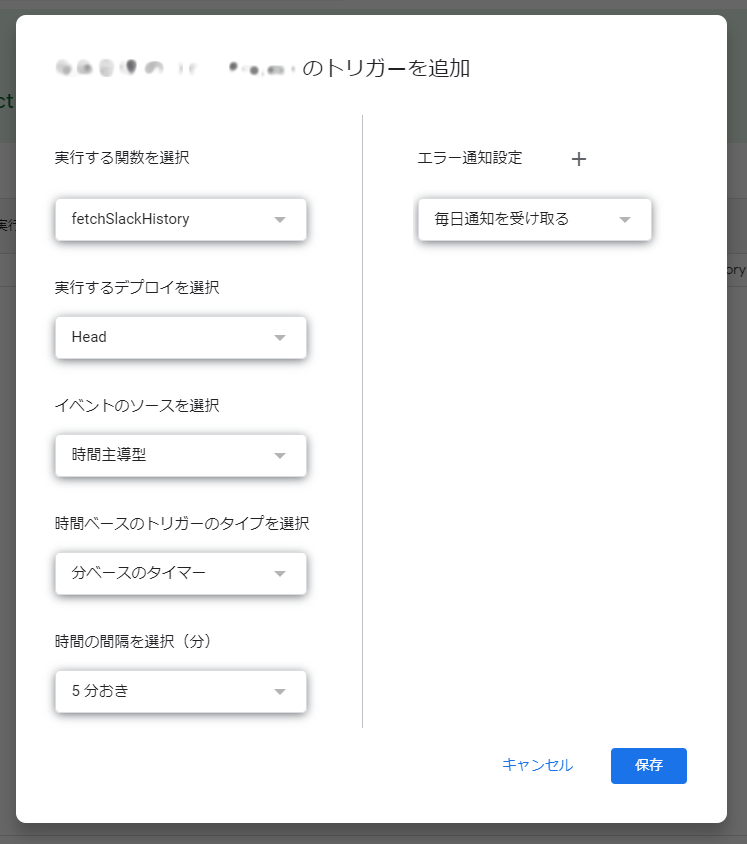Click the arrow icon beside 5 分おき
Image resolution: width=747 pixels, height=844 pixels.
tap(280, 691)
